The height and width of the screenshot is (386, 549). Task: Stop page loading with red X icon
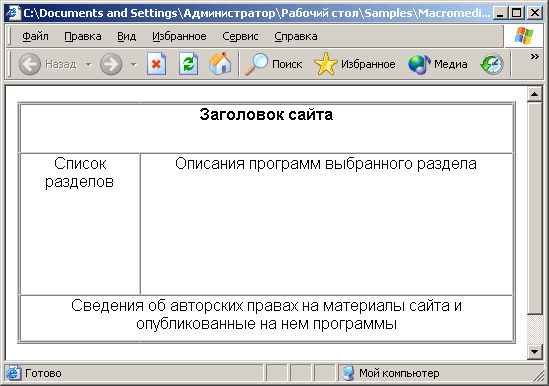(156, 64)
